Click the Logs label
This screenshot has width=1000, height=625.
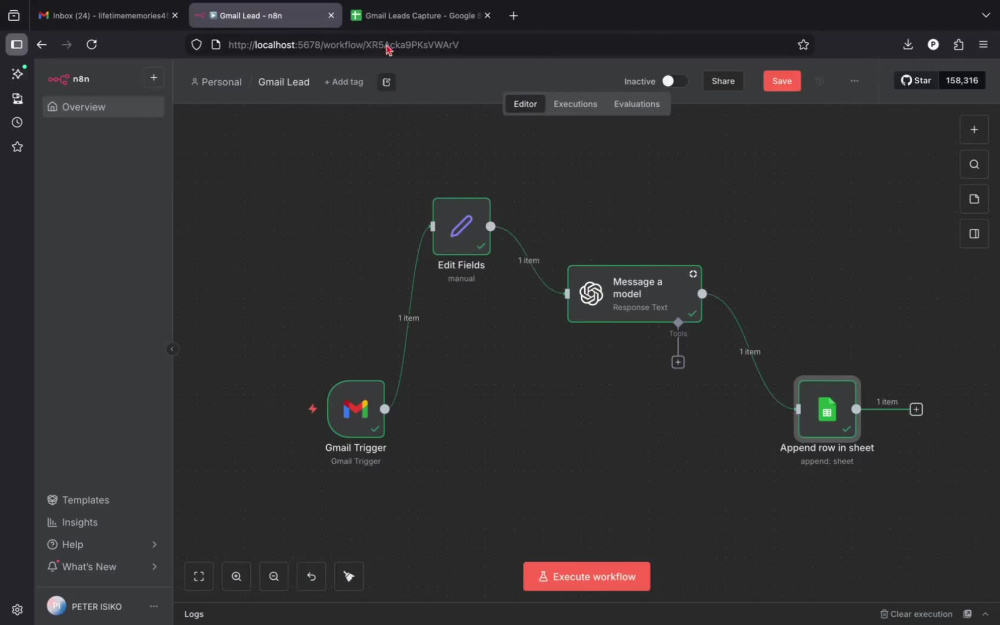point(194,614)
